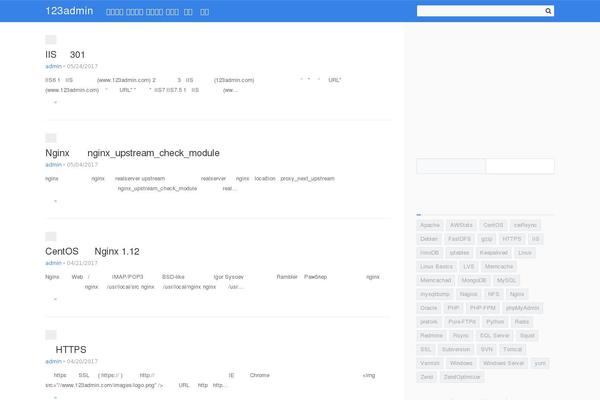Select the AWStats tag
Viewport: 600px width, 400px height.
[461, 225]
